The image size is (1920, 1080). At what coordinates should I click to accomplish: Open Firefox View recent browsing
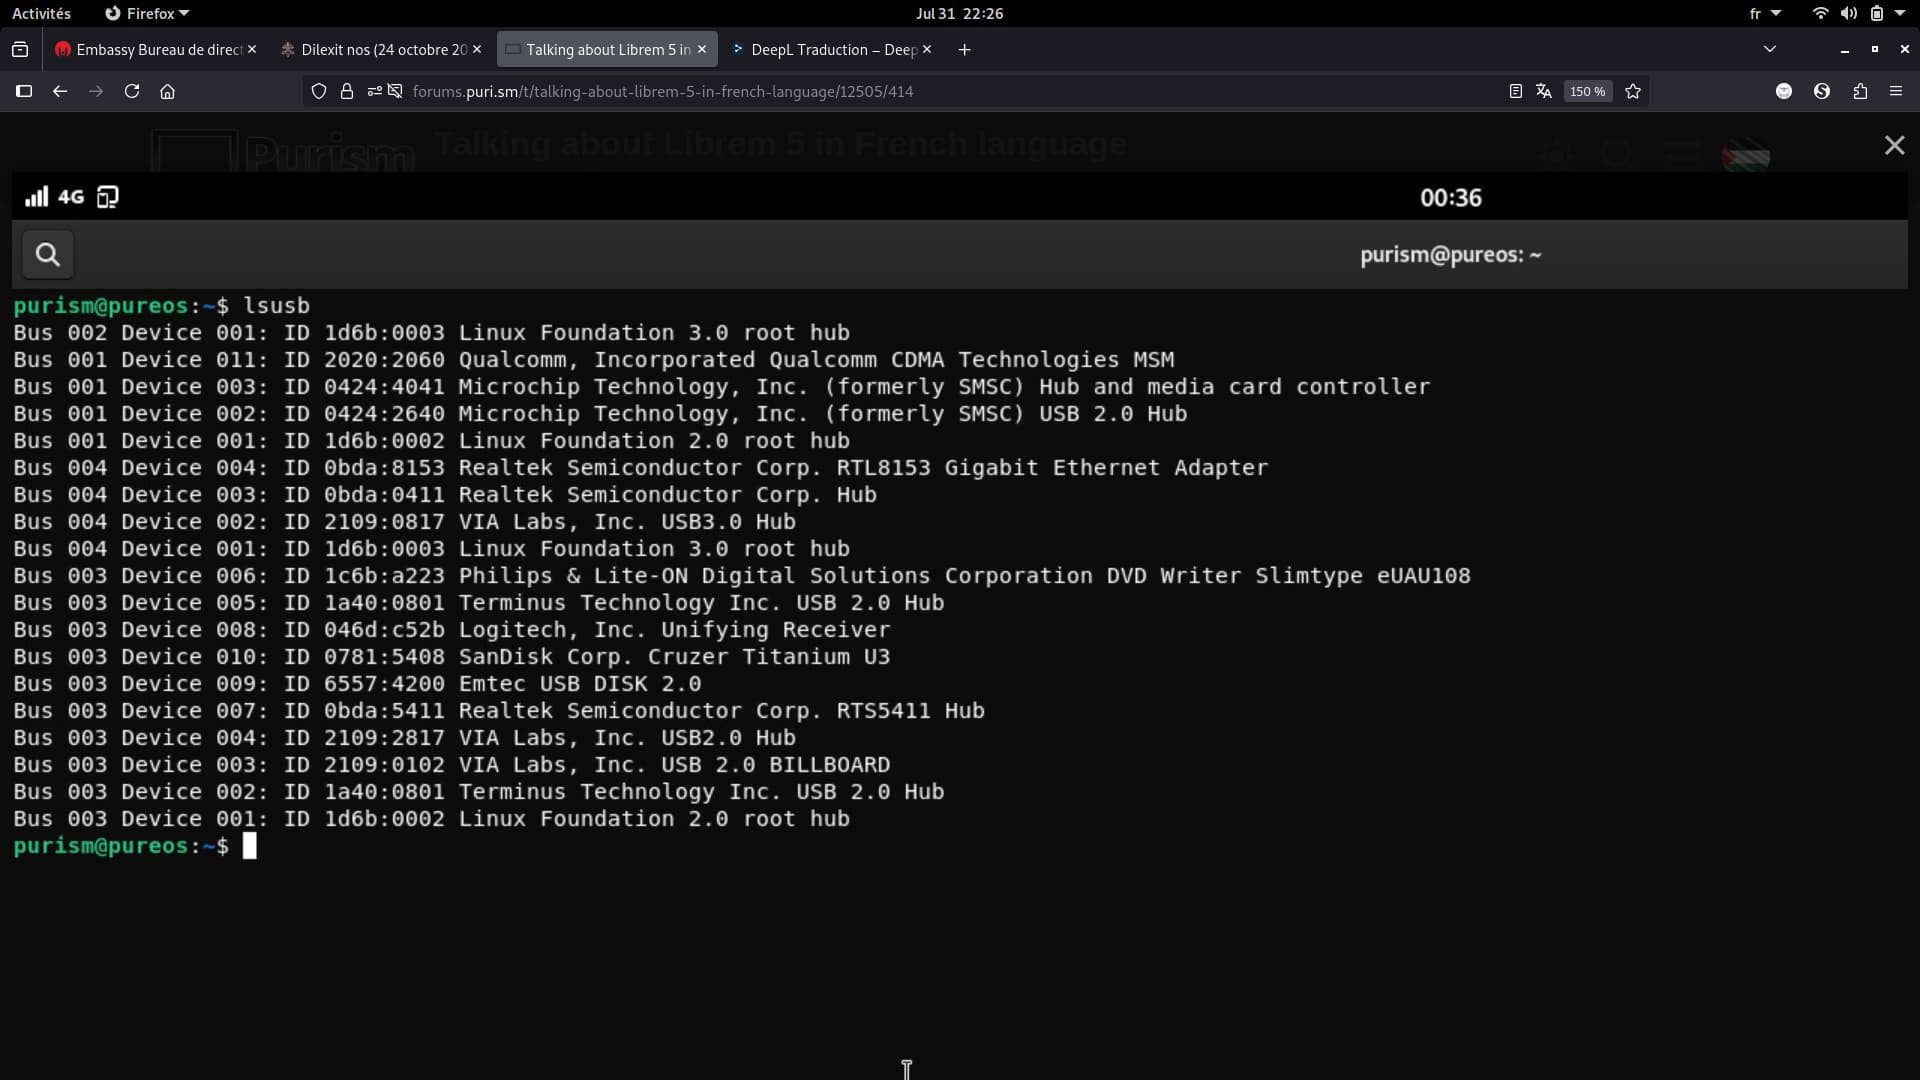pyautogui.click(x=20, y=49)
